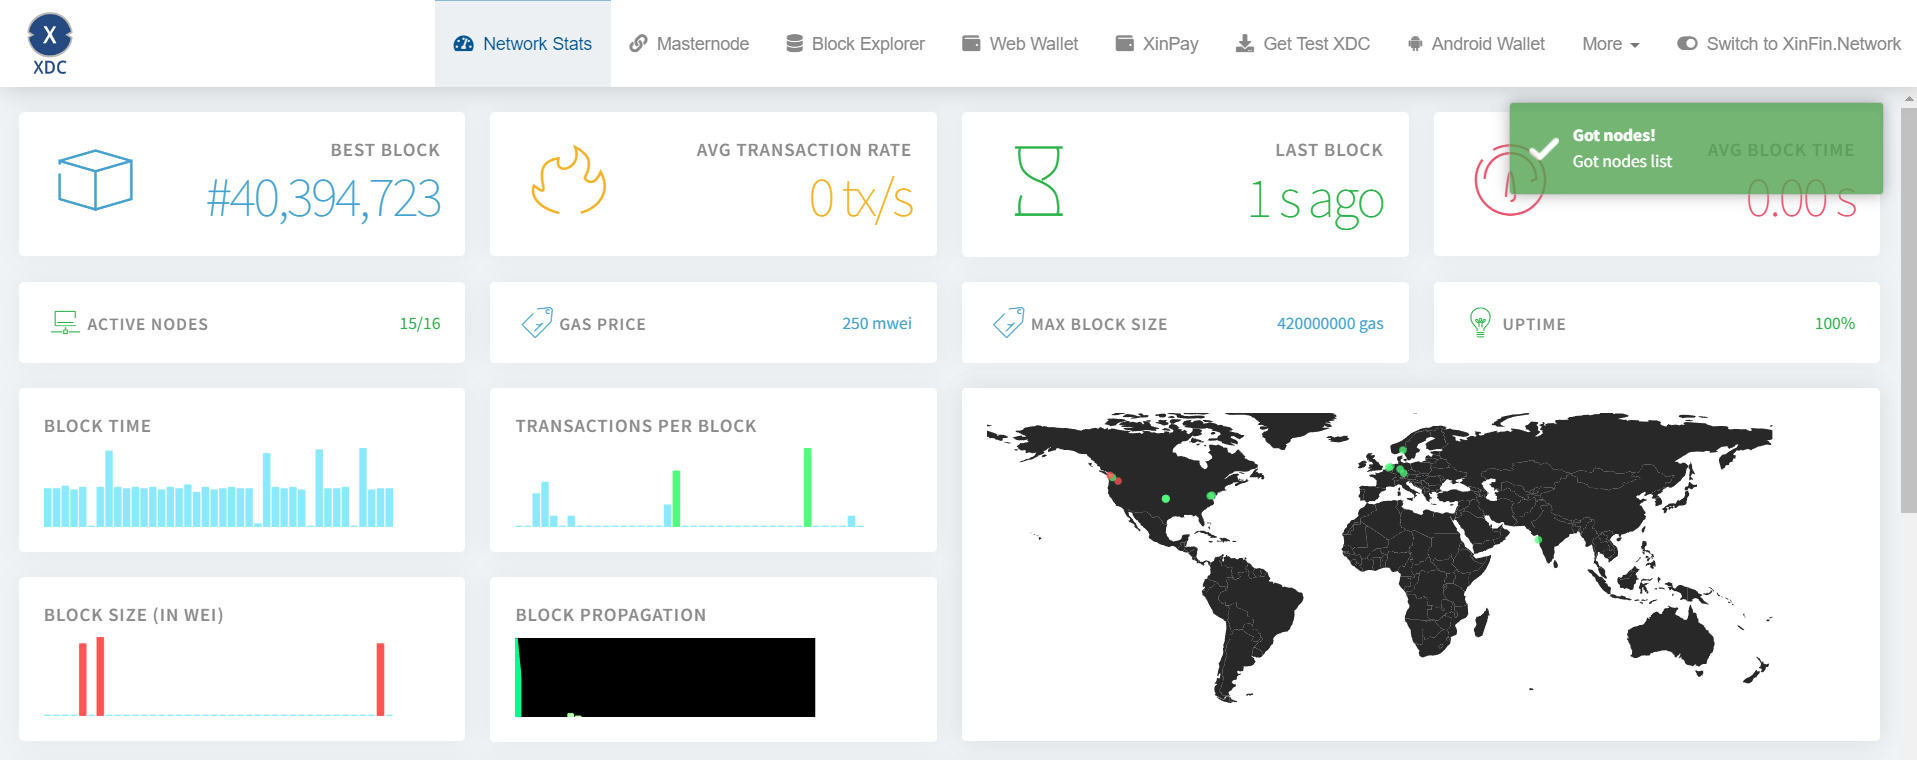The width and height of the screenshot is (1917, 760).
Task: Open the Web Wallet page
Action: pyautogui.click(x=1020, y=44)
